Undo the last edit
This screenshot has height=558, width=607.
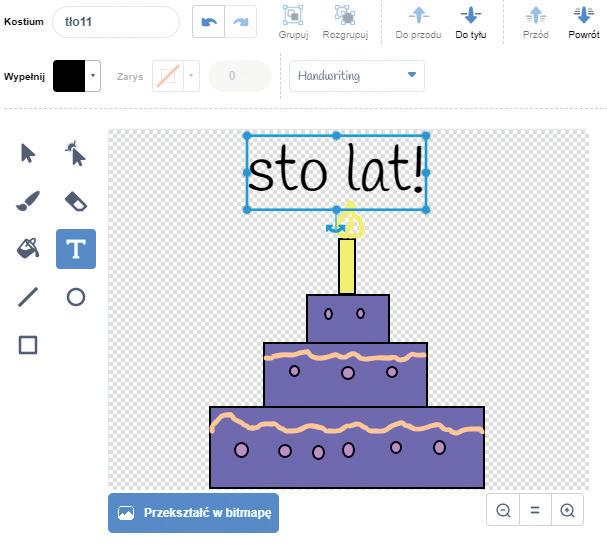[x=209, y=22]
